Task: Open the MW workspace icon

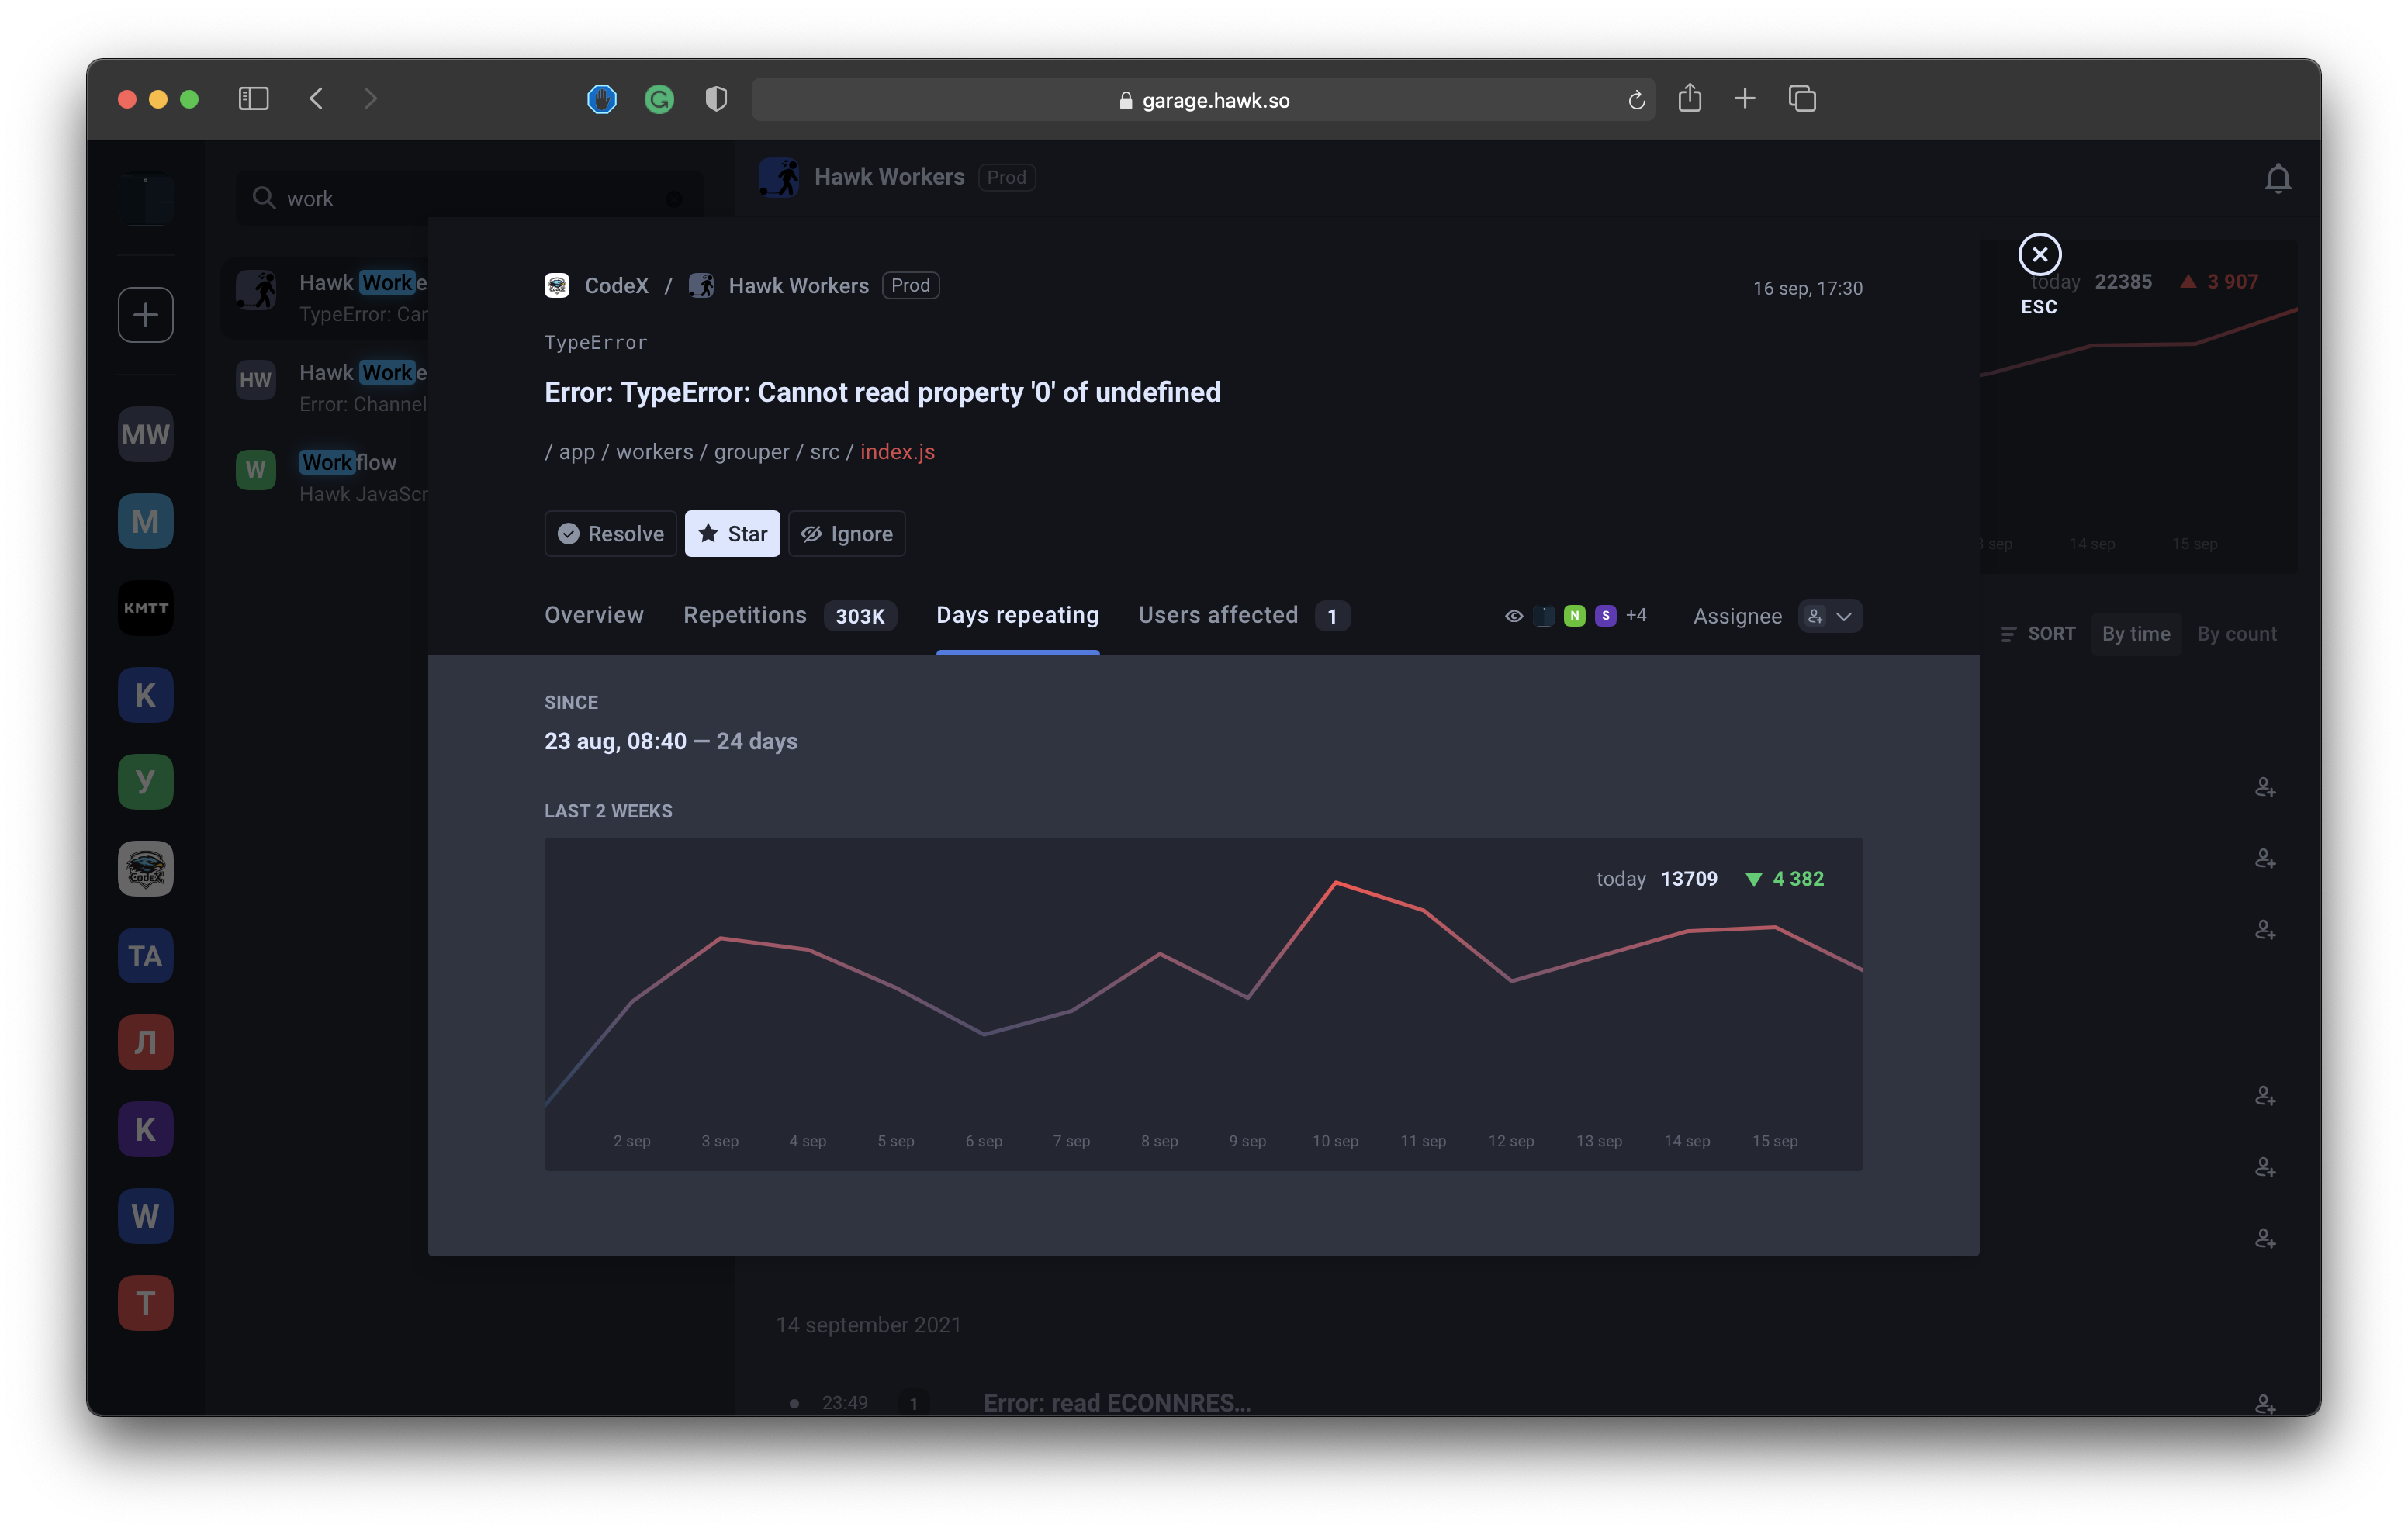Action: point(146,434)
